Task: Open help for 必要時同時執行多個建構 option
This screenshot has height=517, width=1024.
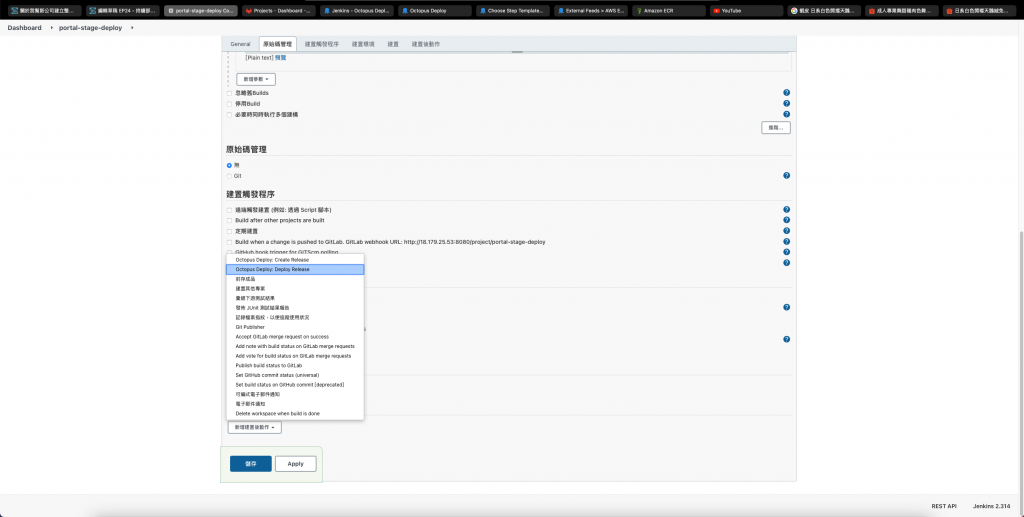Action: [x=786, y=114]
